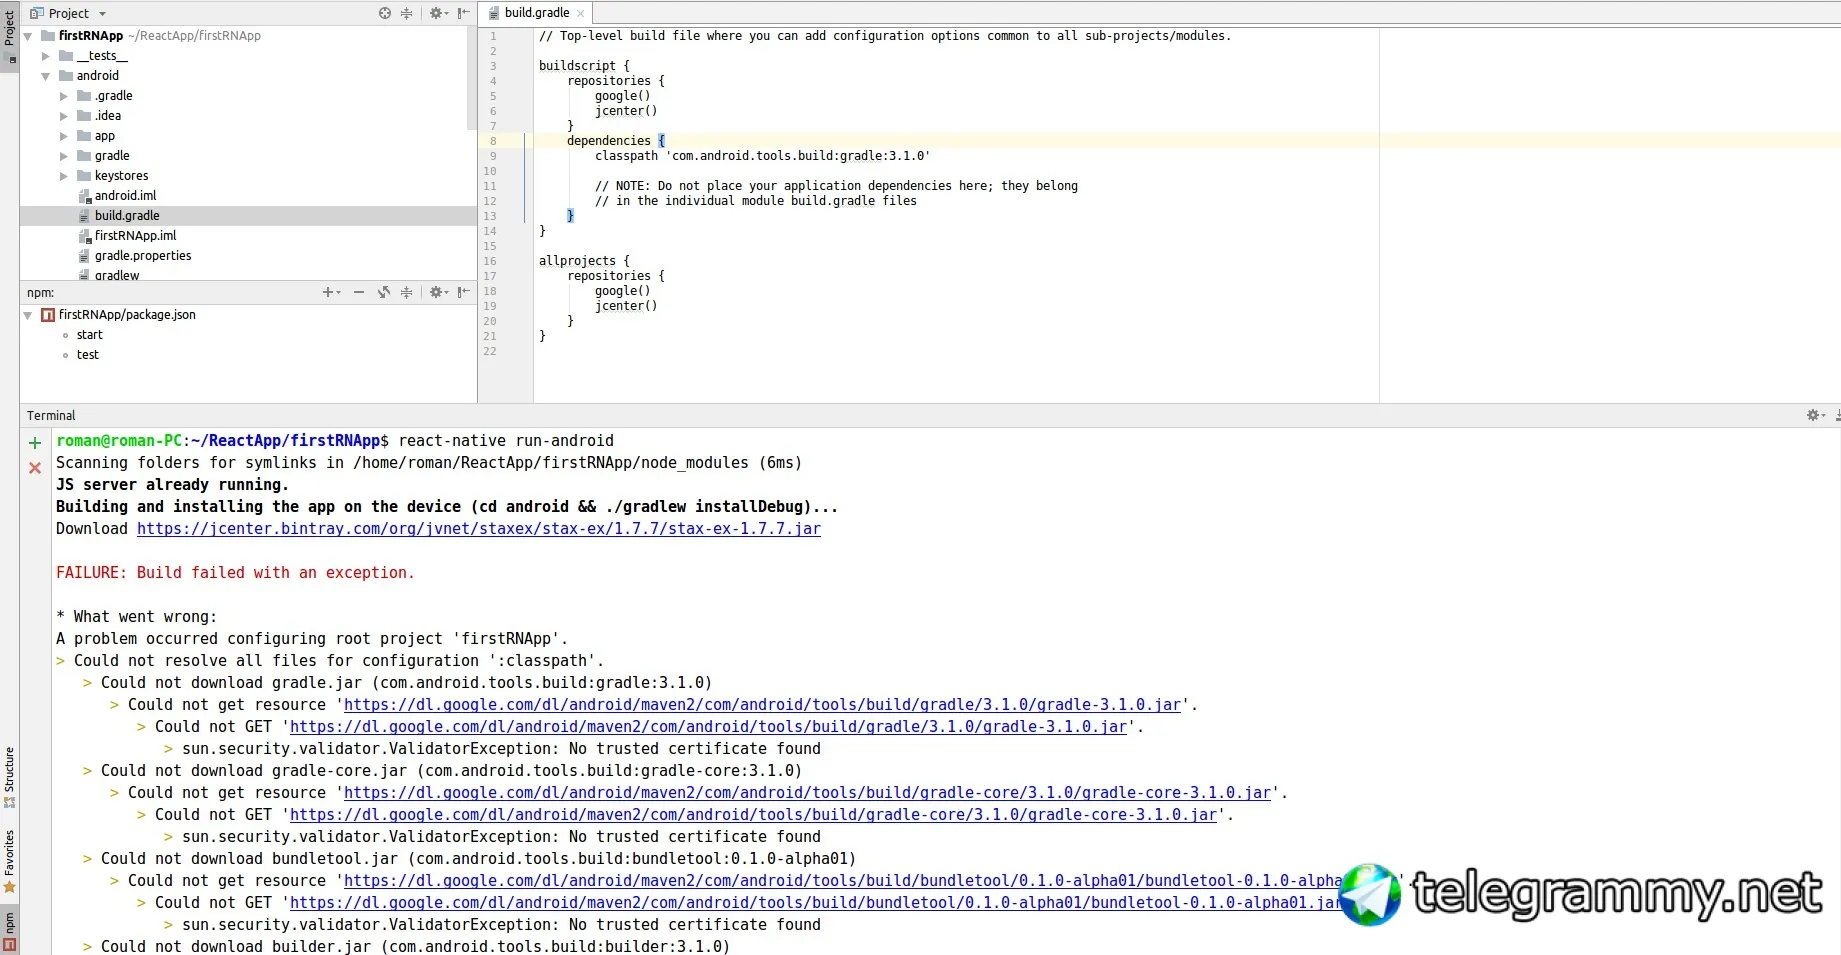Expand the .gradle folder
Image resolution: width=1841 pixels, height=955 pixels.
(x=64, y=96)
